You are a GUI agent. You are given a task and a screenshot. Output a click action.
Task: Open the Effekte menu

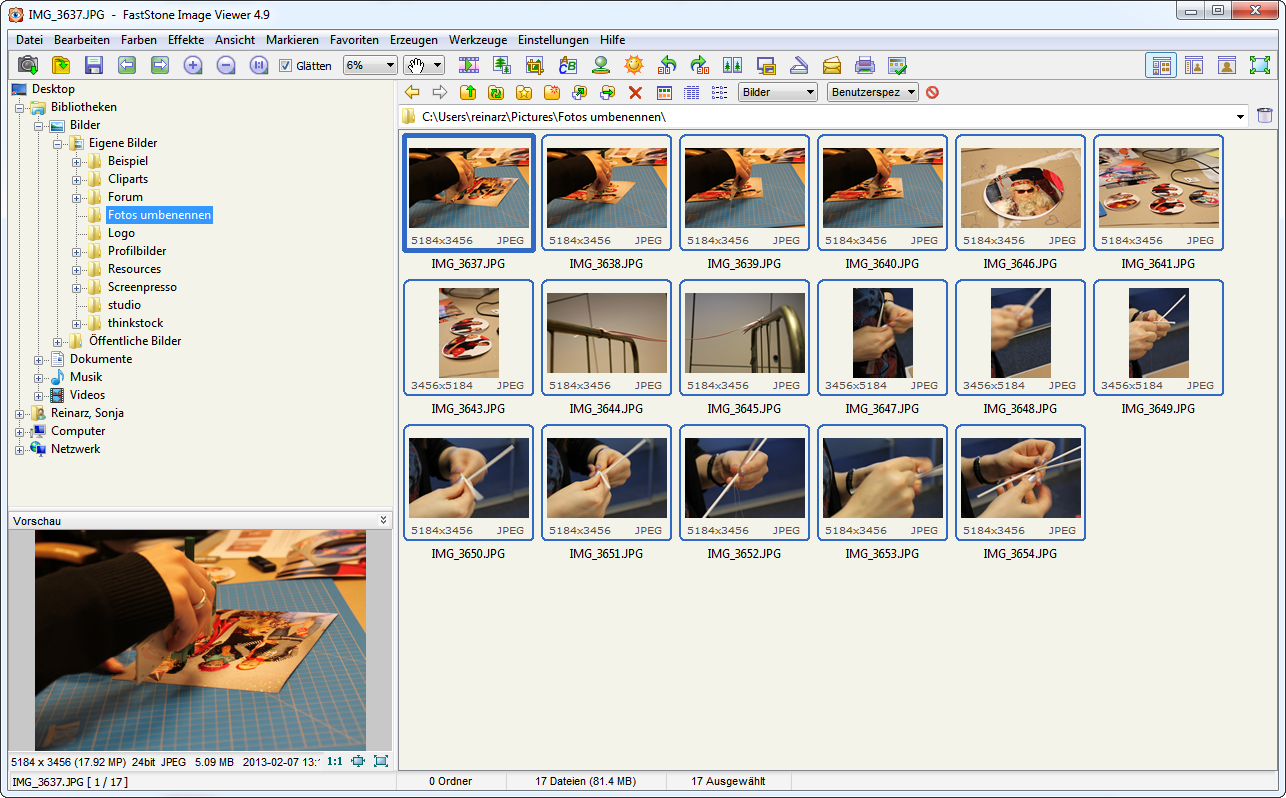click(x=186, y=40)
